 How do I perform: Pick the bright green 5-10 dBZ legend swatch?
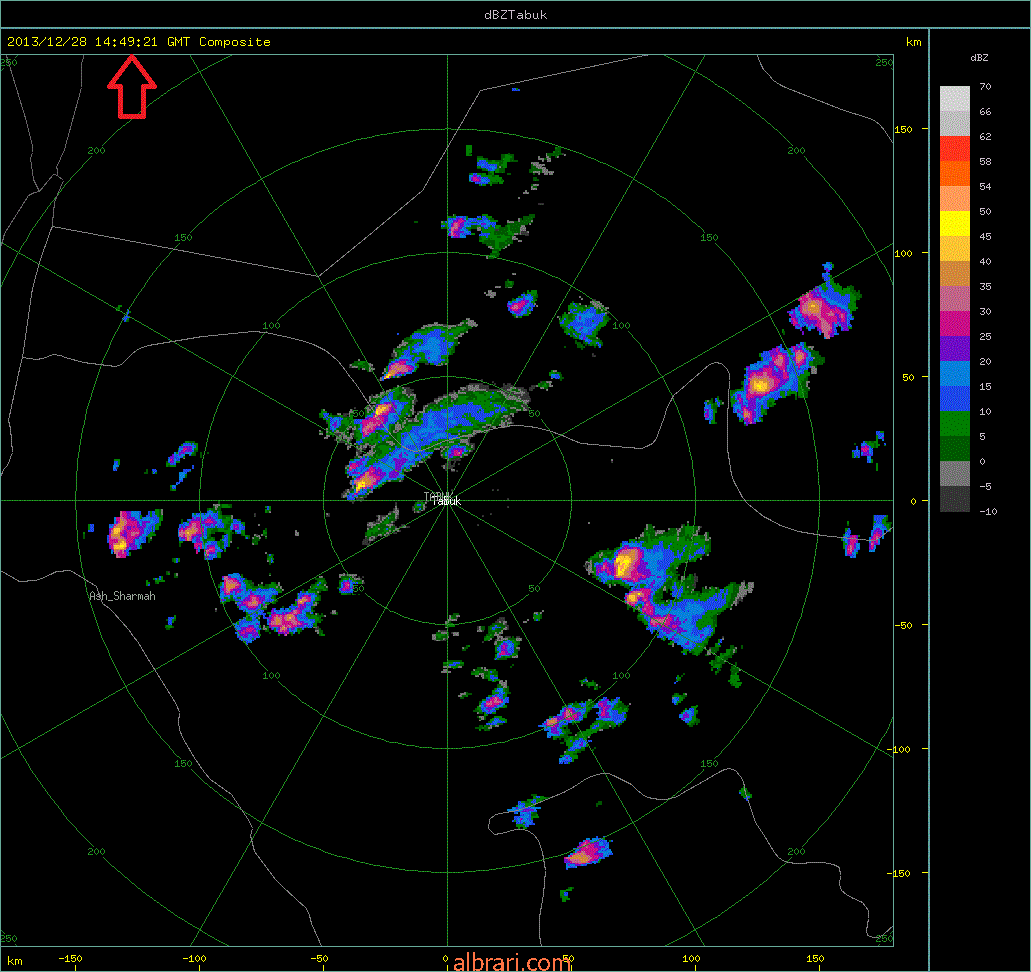click(x=955, y=424)
